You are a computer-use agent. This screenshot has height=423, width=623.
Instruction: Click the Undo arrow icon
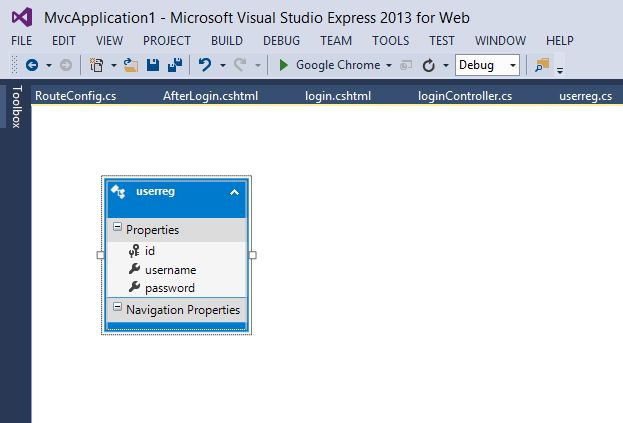coord(205,65)
